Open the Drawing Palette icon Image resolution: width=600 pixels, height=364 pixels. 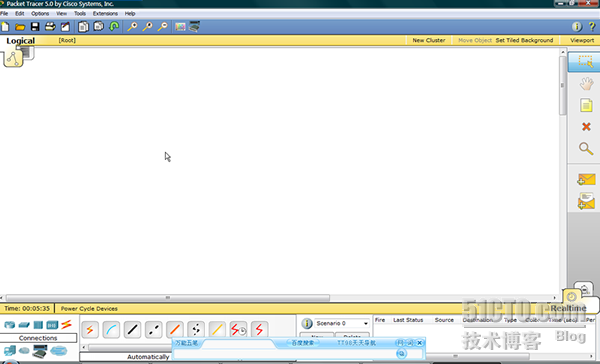pos(180,27)
